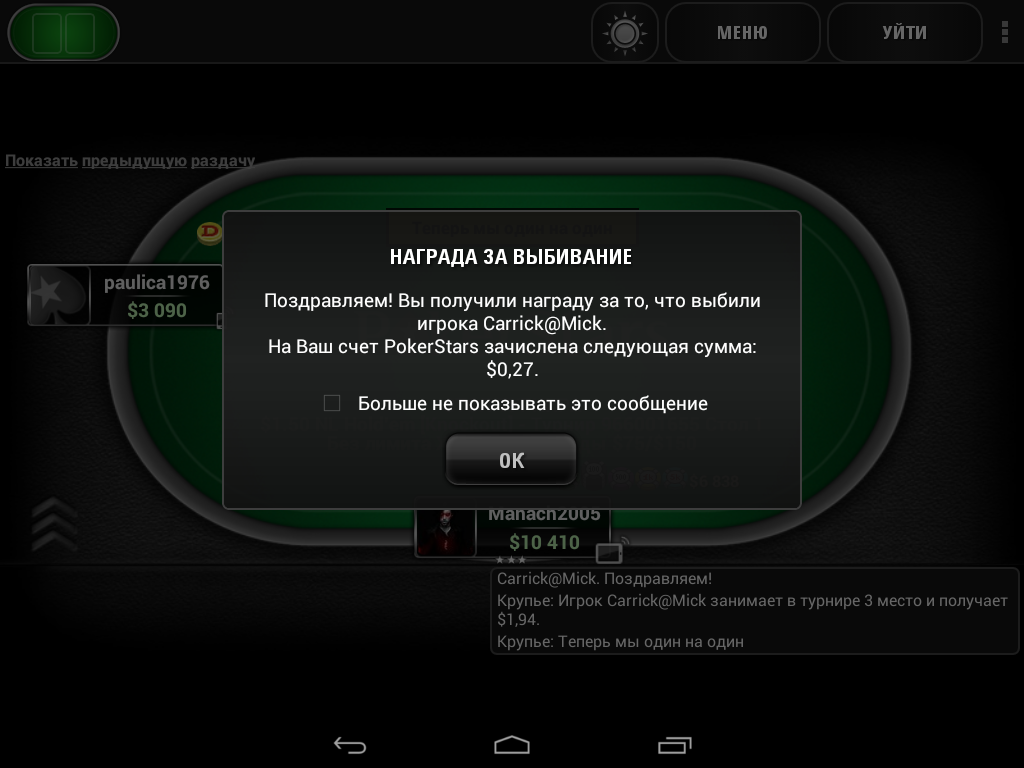Tap the Manach2005 $10 410 stack
This screenshot has width=1024, height=768.
(x=544, y=542)
